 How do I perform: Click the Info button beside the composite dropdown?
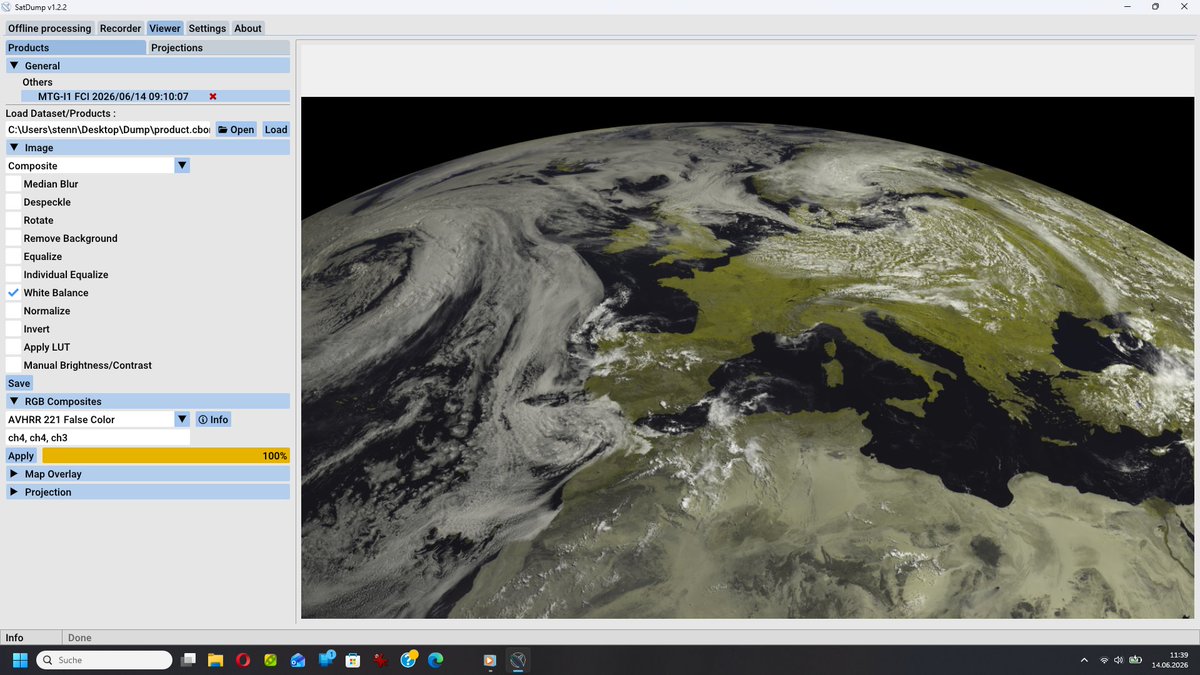[x=213, y=420]
